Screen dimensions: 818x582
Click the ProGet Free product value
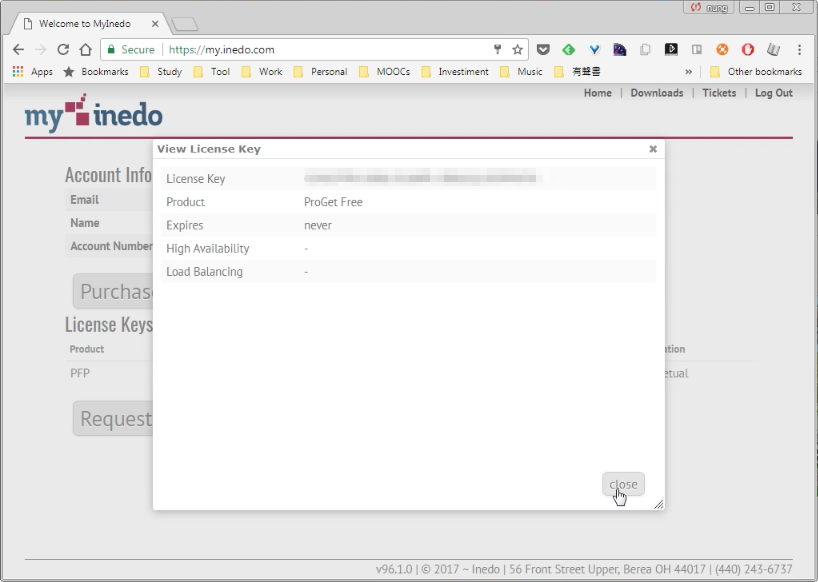[x=333, y=202]
